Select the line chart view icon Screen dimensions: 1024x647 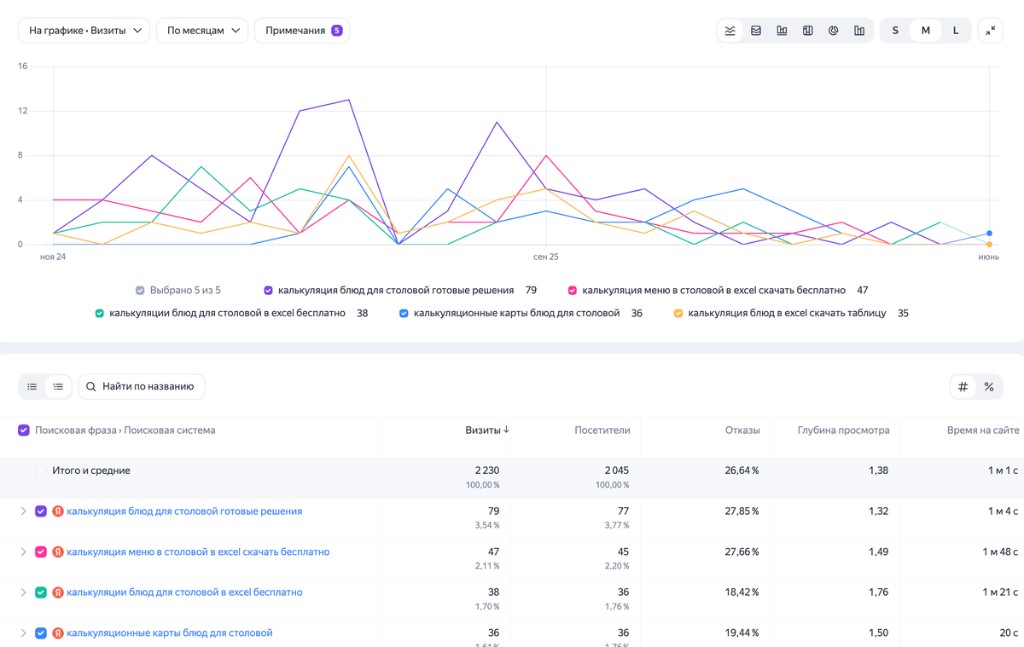730,31
